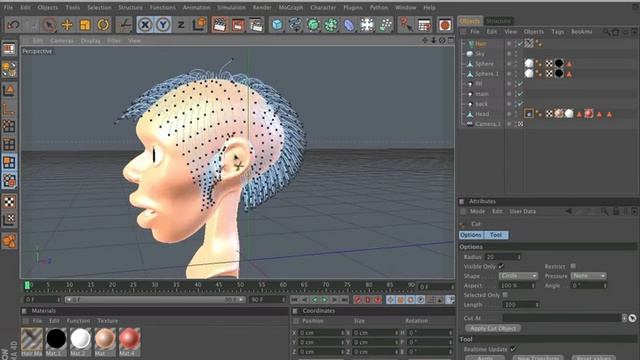This screenshot has height=360, width=640.
Task: Click the Render View clapperboard icon
Action: (220, 25)
